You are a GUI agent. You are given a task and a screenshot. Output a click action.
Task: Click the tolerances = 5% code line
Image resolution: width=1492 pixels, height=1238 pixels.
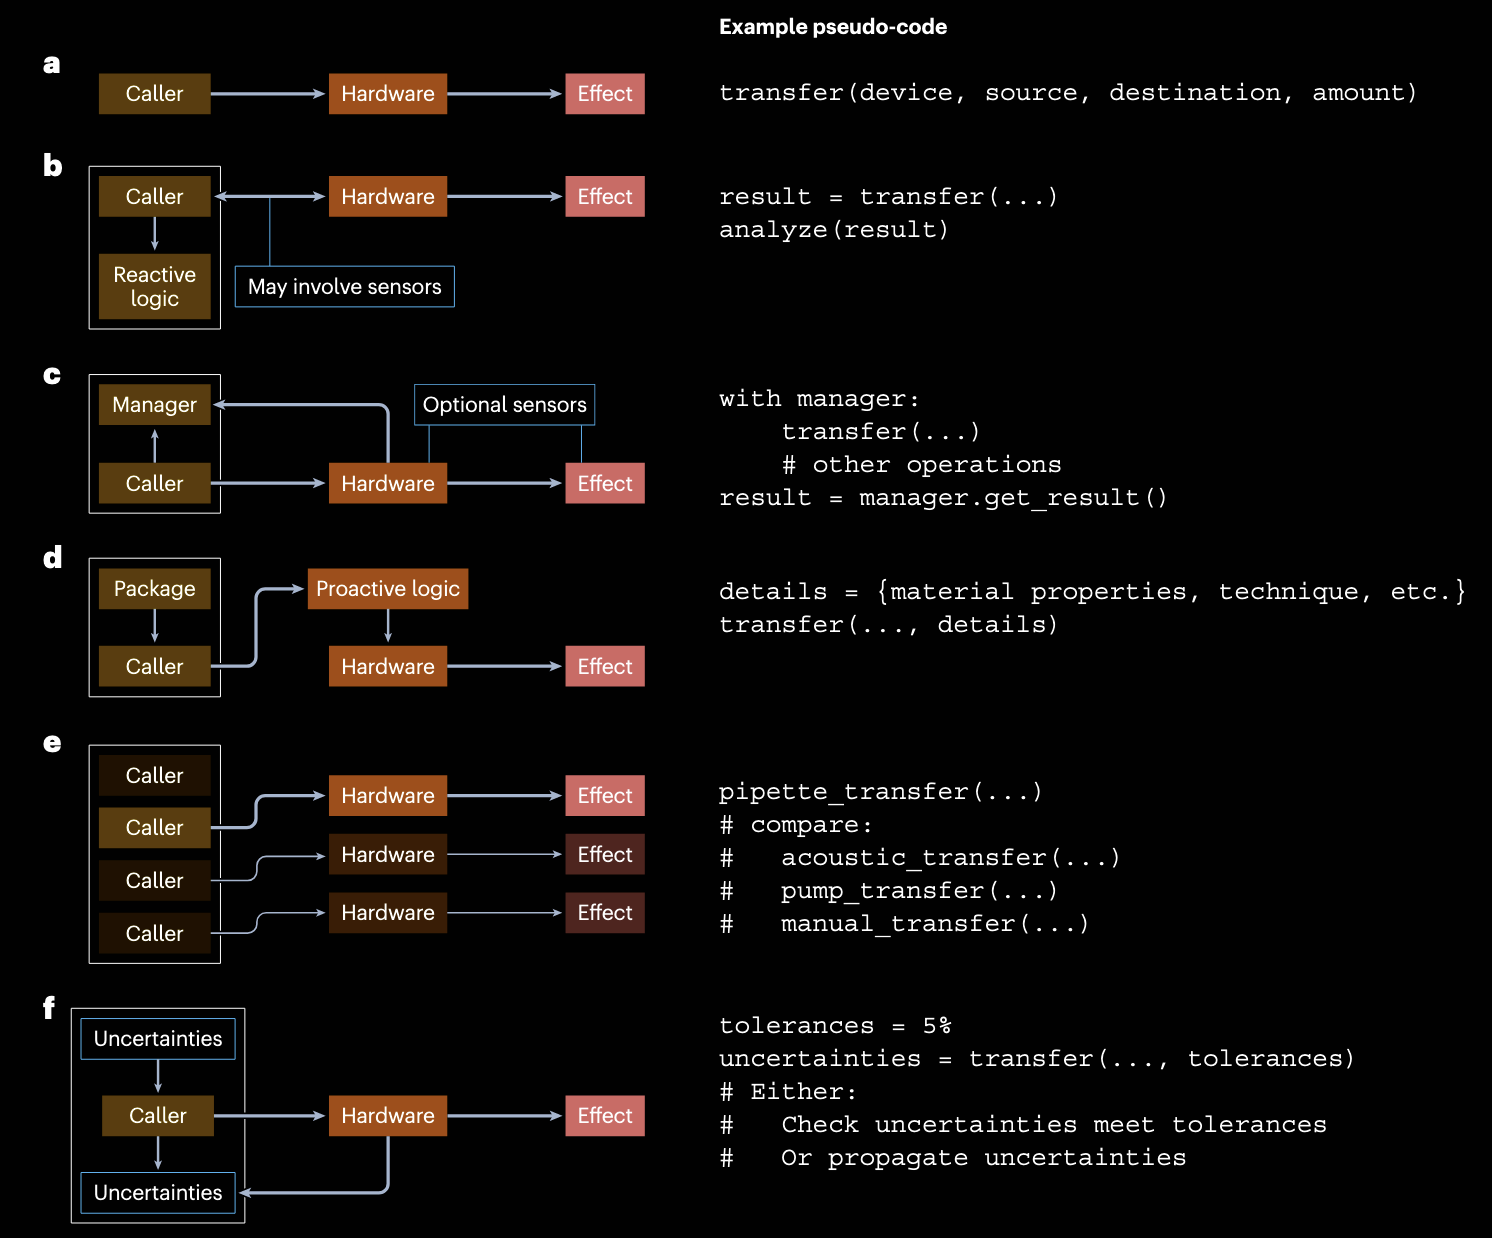(834, 1026)
